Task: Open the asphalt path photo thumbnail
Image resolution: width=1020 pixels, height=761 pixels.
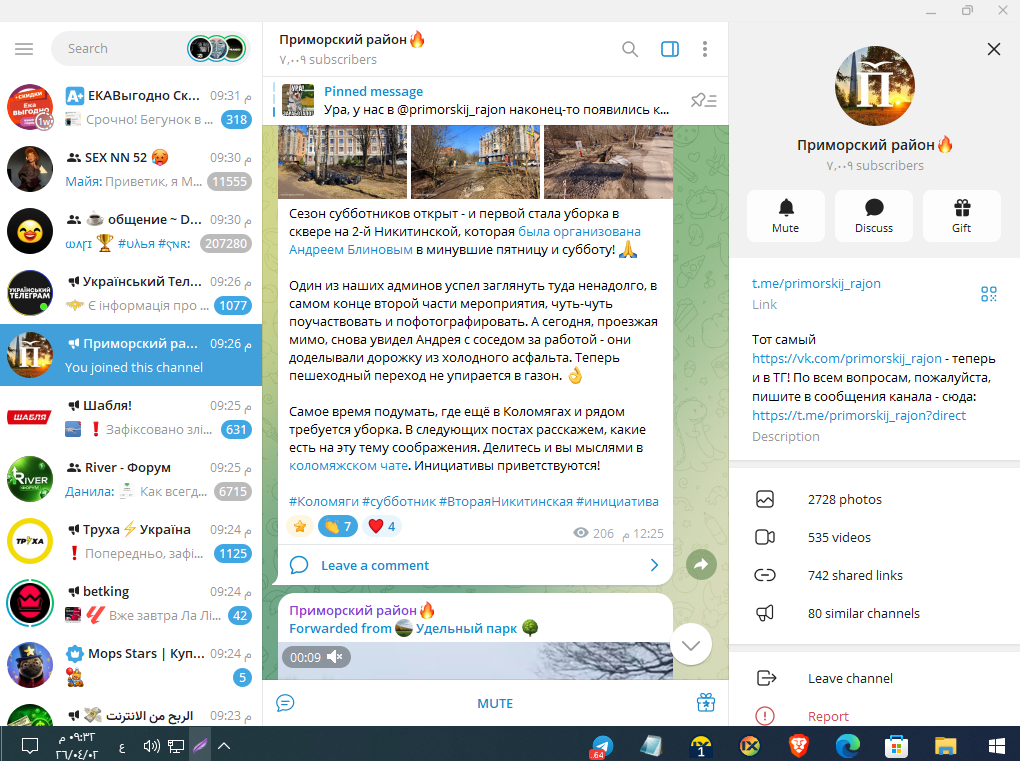Action: click(608, 162)
